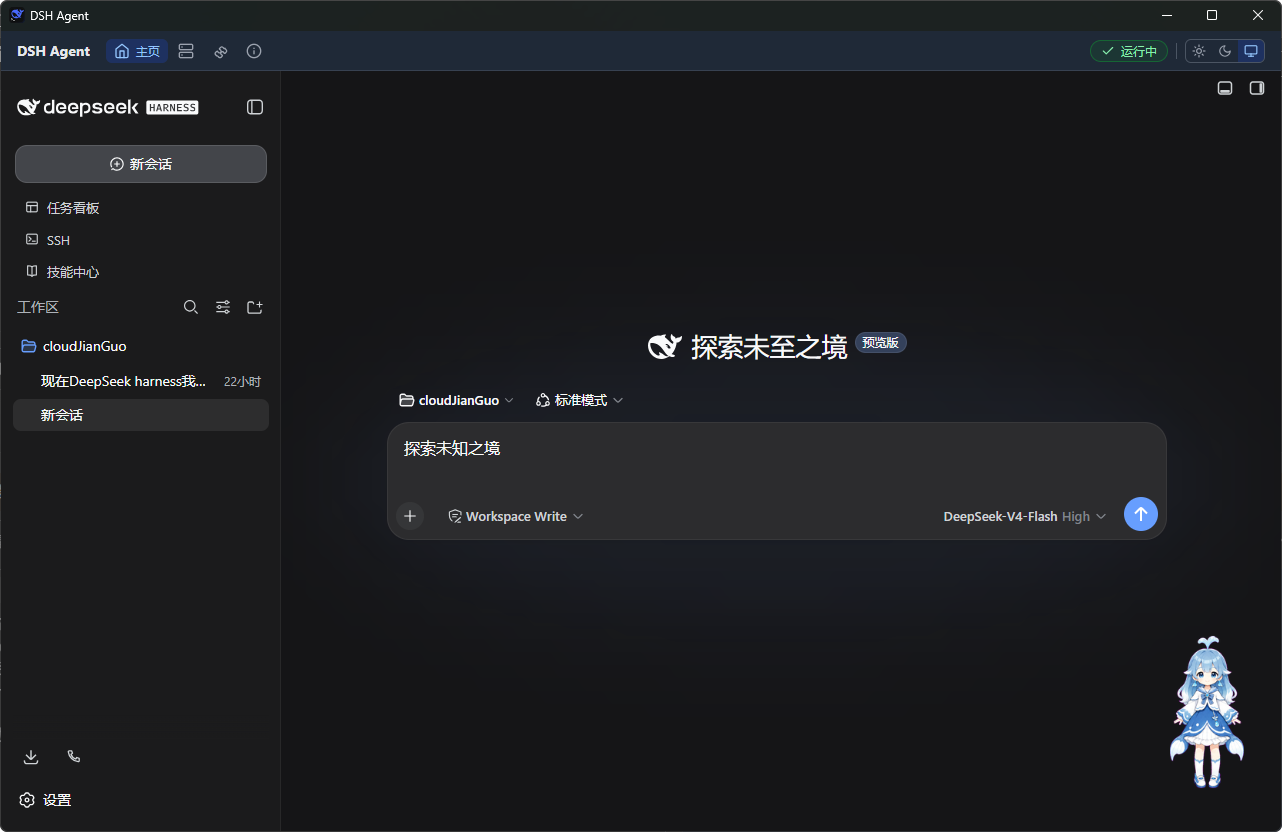Start a chat with the 新会话 button
Viewport: 1282px width, 832px height.
click(141, 164)
